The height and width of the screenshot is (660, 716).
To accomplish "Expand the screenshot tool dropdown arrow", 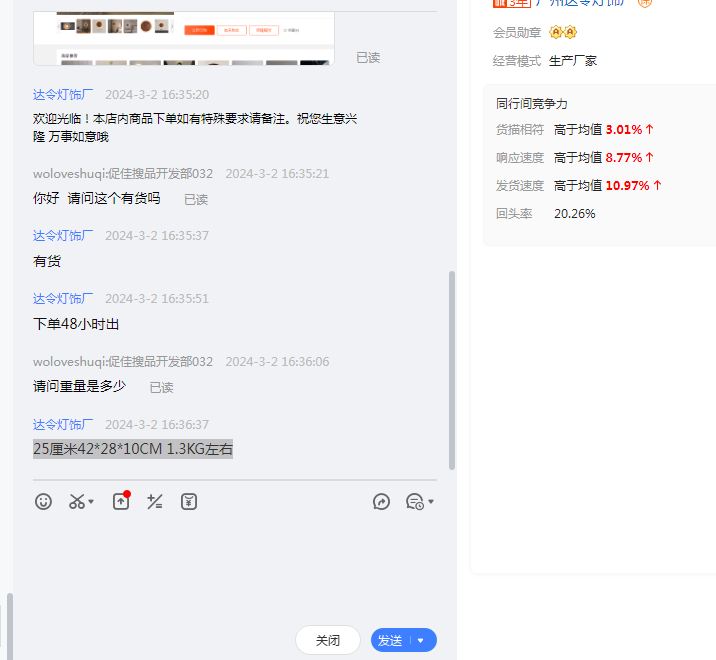I will tap(91, 502).
